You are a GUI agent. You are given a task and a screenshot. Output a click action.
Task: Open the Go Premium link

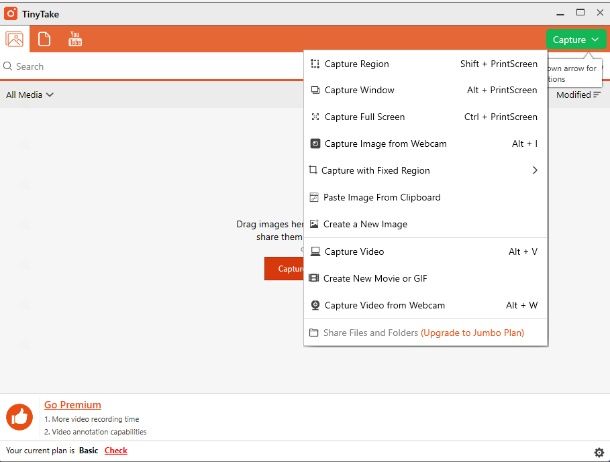point(72,405)
